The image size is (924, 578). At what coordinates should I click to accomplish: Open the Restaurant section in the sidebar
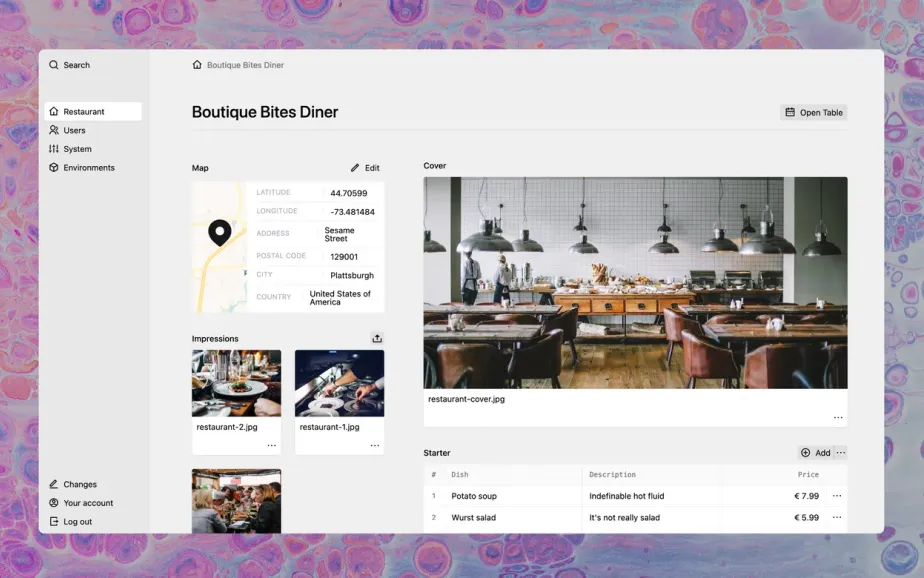tap(84, 112)
